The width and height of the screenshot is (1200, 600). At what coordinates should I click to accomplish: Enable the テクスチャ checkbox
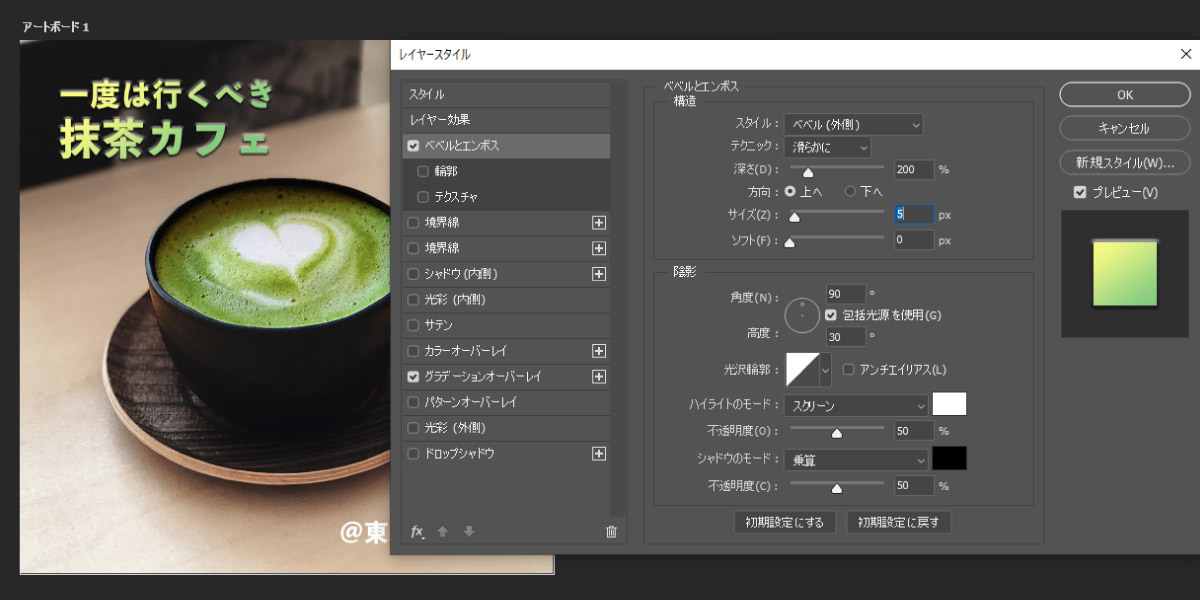(x=423, y=197)
